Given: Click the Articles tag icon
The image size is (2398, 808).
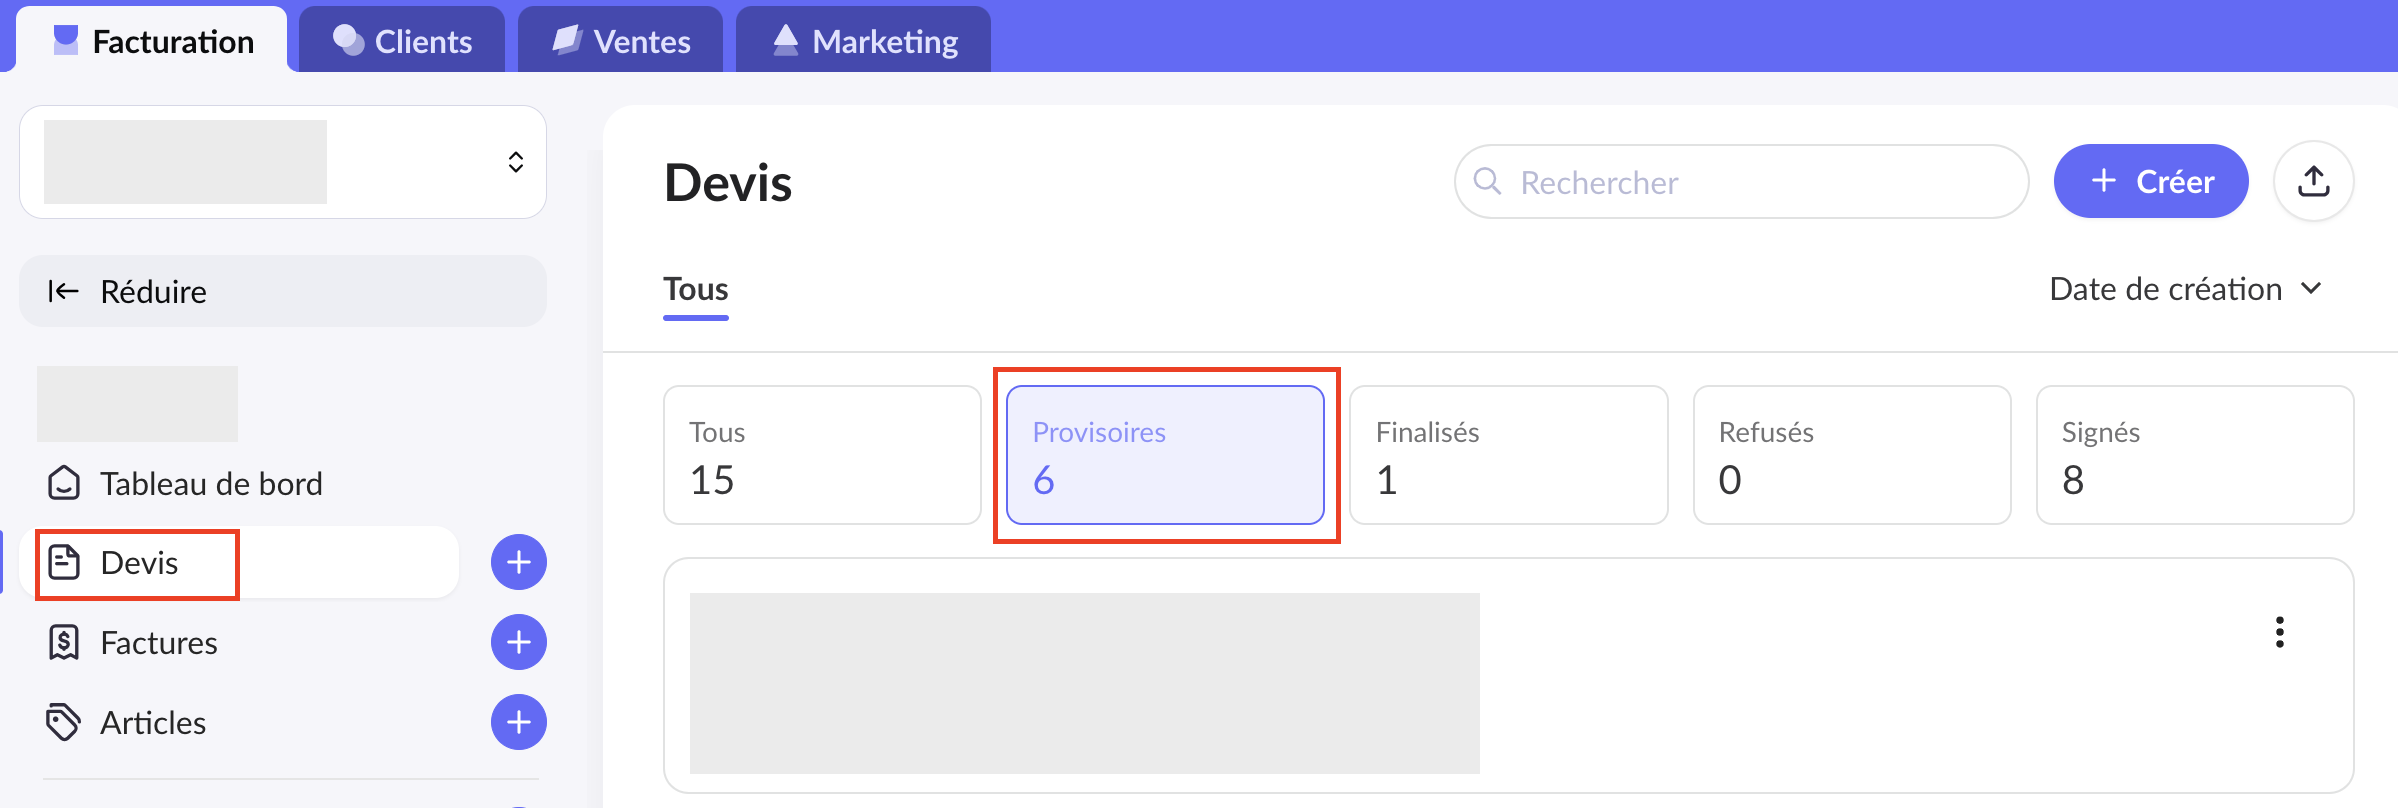Looking at the screenshot, I should (64, 722).
